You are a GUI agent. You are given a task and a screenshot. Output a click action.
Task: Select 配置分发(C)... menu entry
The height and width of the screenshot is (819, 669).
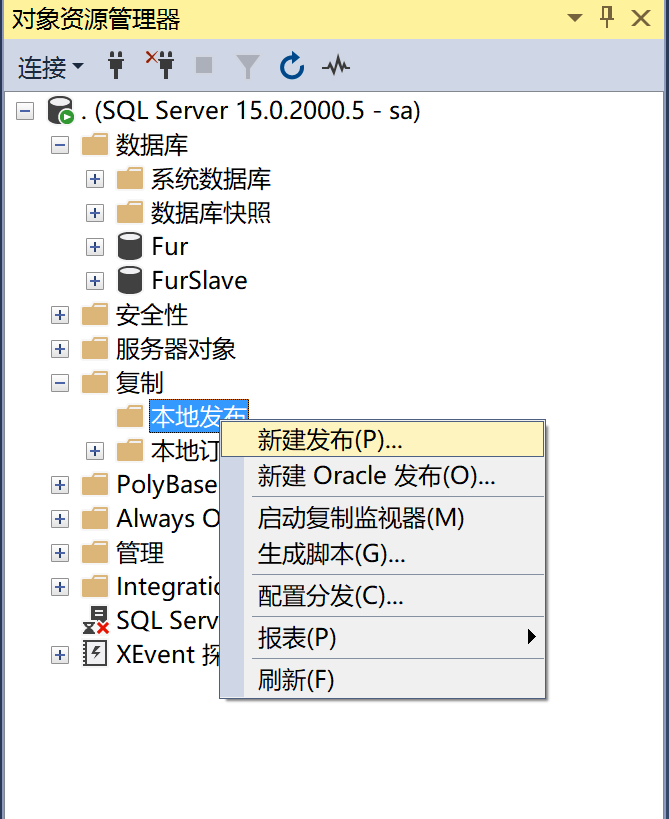point(330,597)
